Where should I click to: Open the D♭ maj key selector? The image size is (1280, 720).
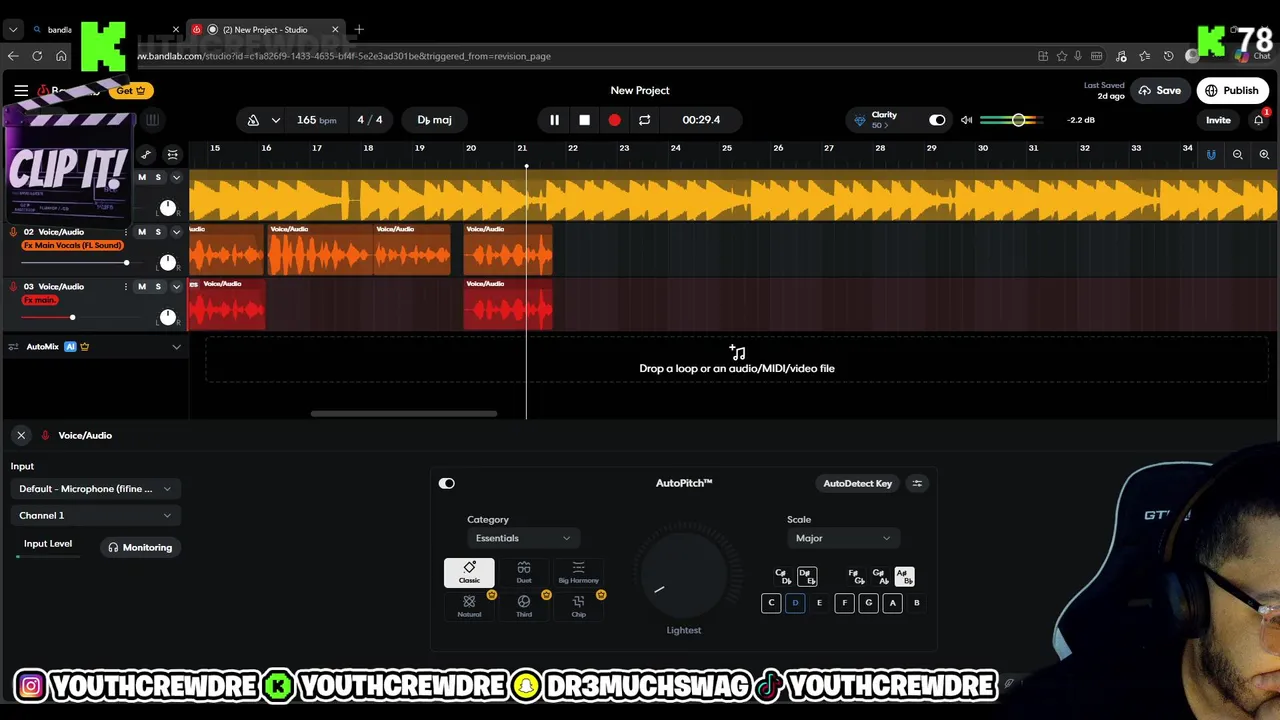coord(434,120)
